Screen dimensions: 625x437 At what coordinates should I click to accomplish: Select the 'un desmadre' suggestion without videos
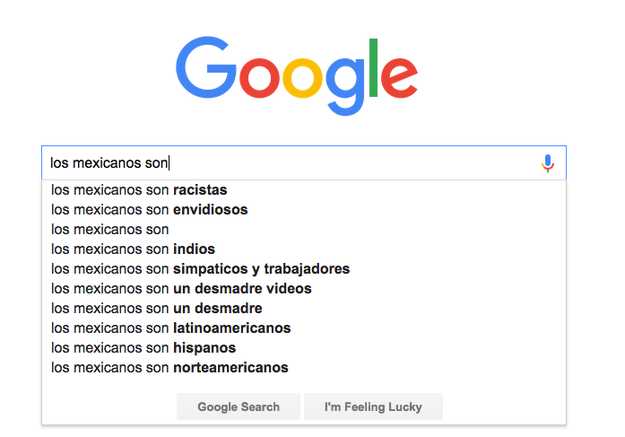304,308
